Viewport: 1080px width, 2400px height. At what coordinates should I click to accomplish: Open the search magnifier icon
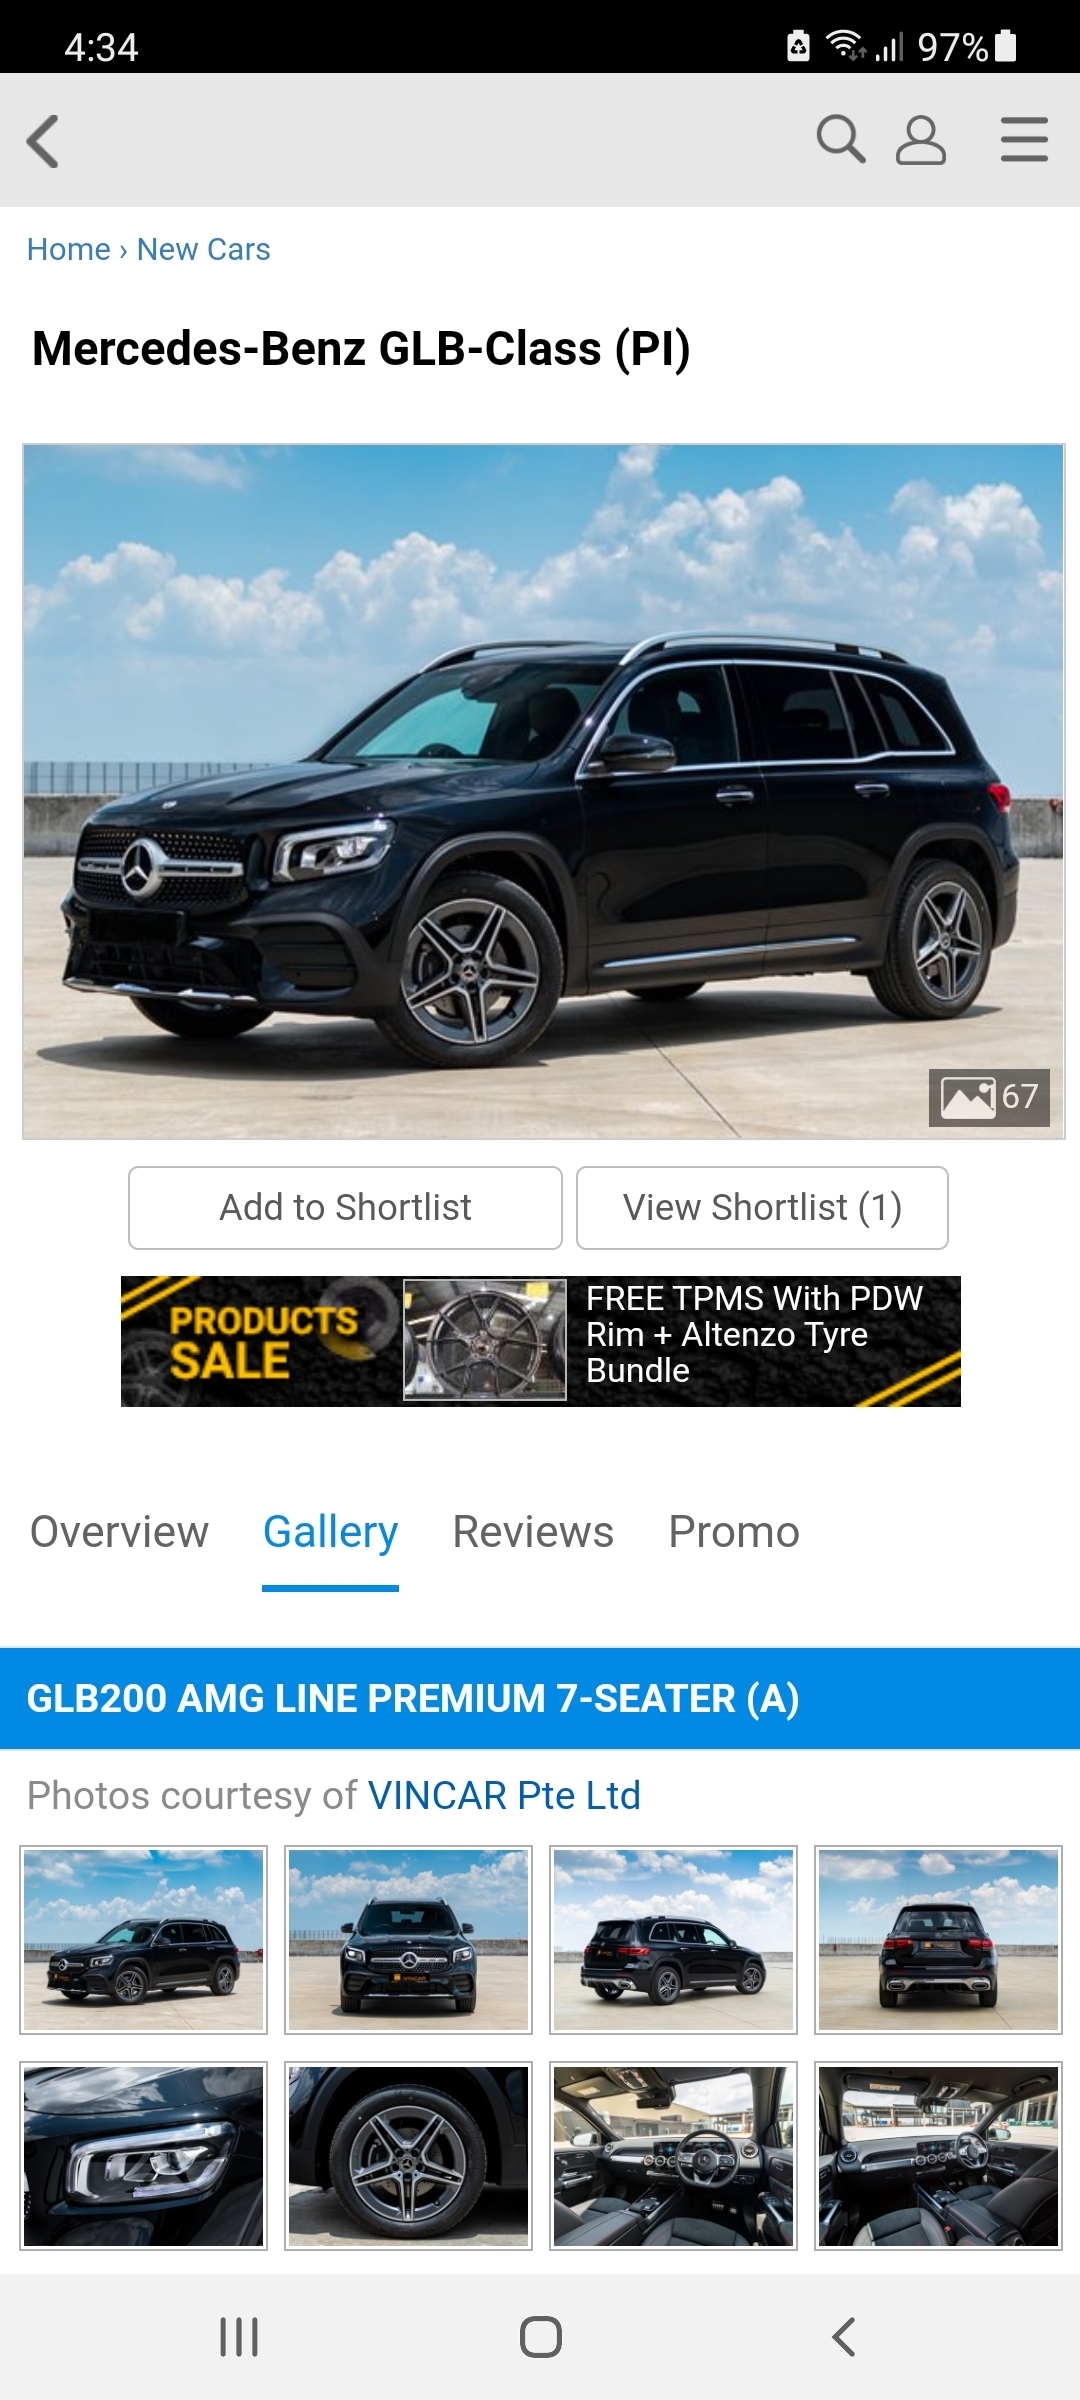(x=840, y=139)
